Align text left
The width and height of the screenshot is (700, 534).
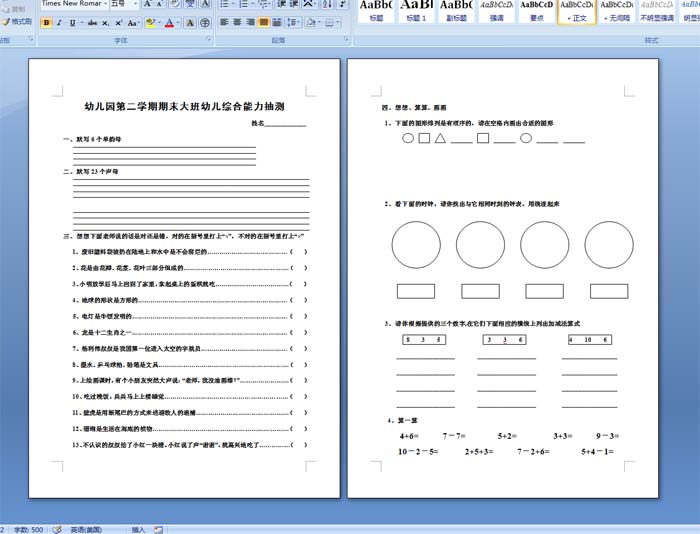225,22
